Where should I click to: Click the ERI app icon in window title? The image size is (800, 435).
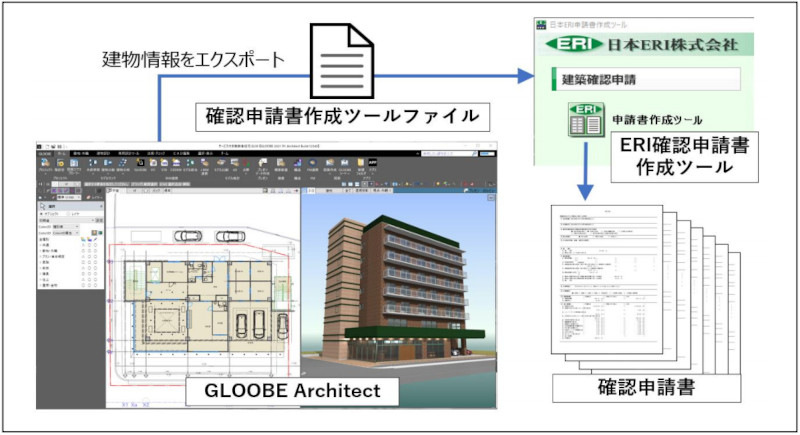(541, 24)
